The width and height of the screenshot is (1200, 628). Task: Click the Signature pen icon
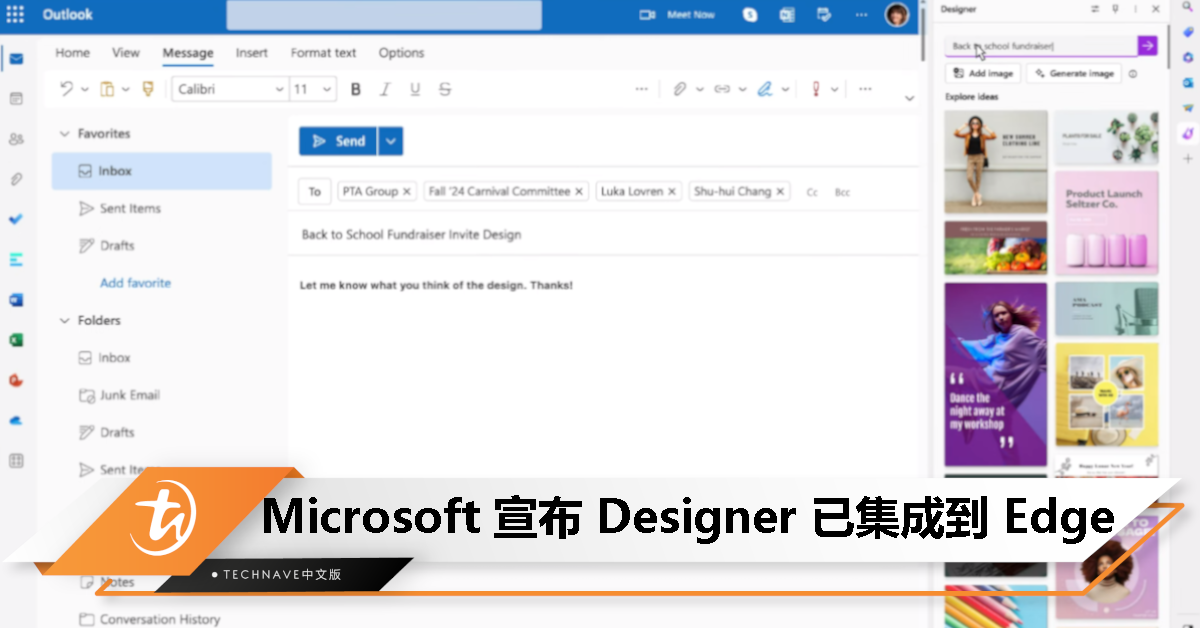(765, 89)
